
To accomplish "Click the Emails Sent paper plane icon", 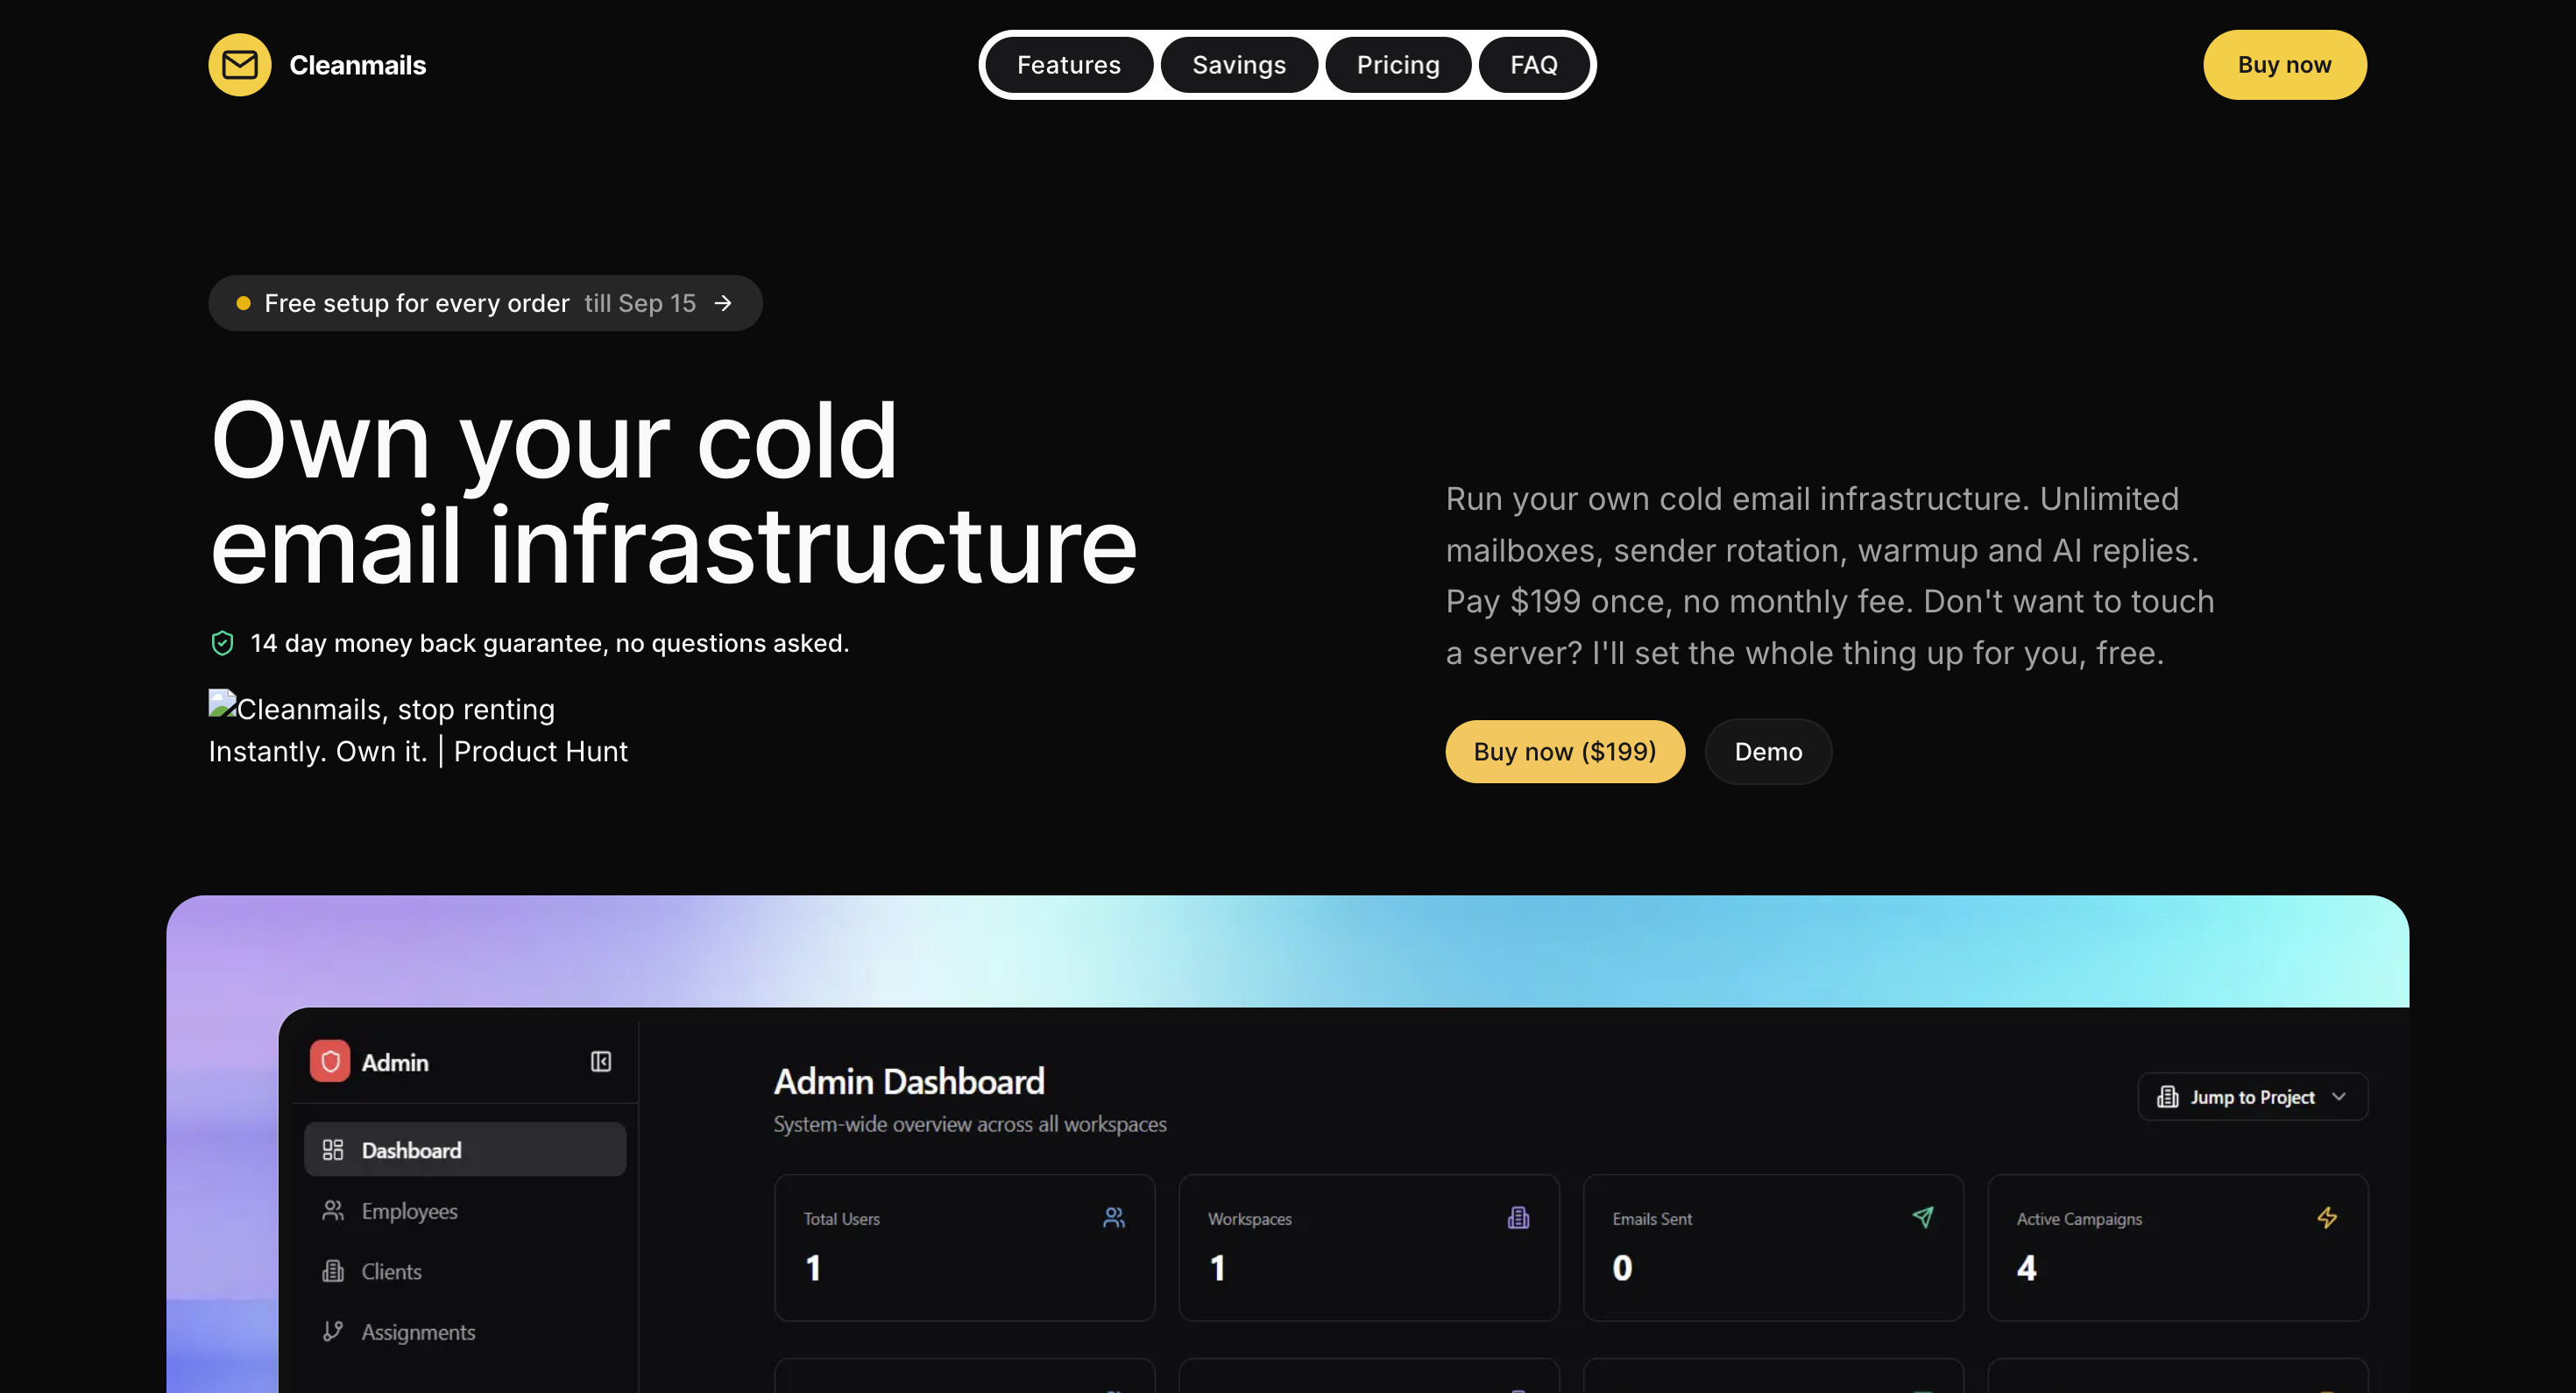I will click(1923, 1218).
